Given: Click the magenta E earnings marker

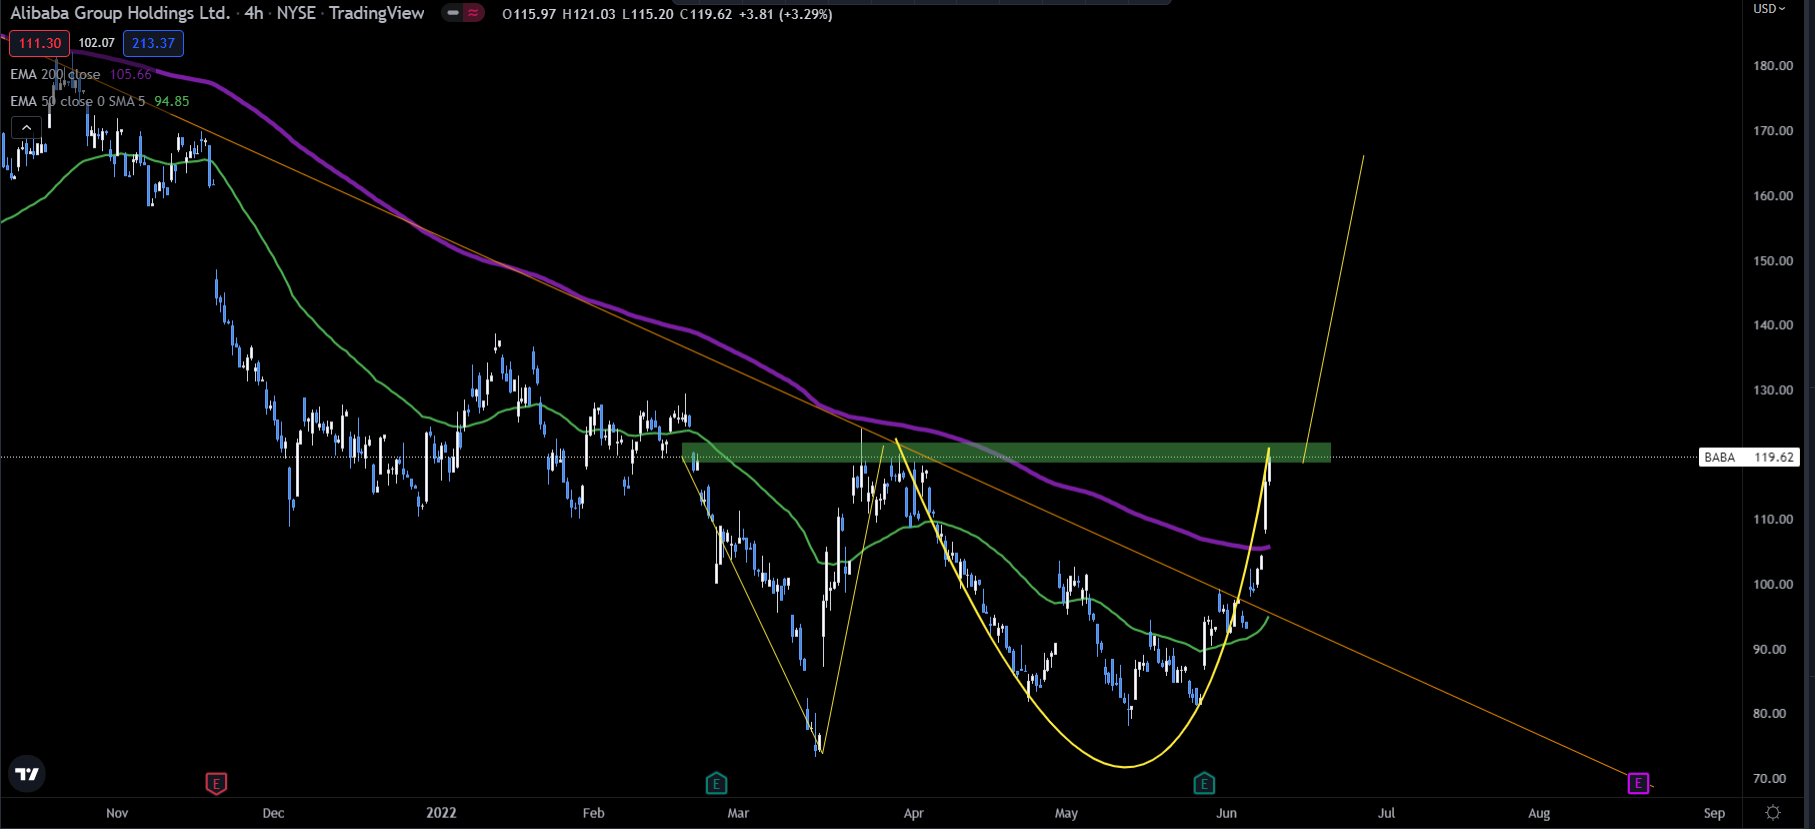Looking at the screenshot, I should pos(1638,783).
